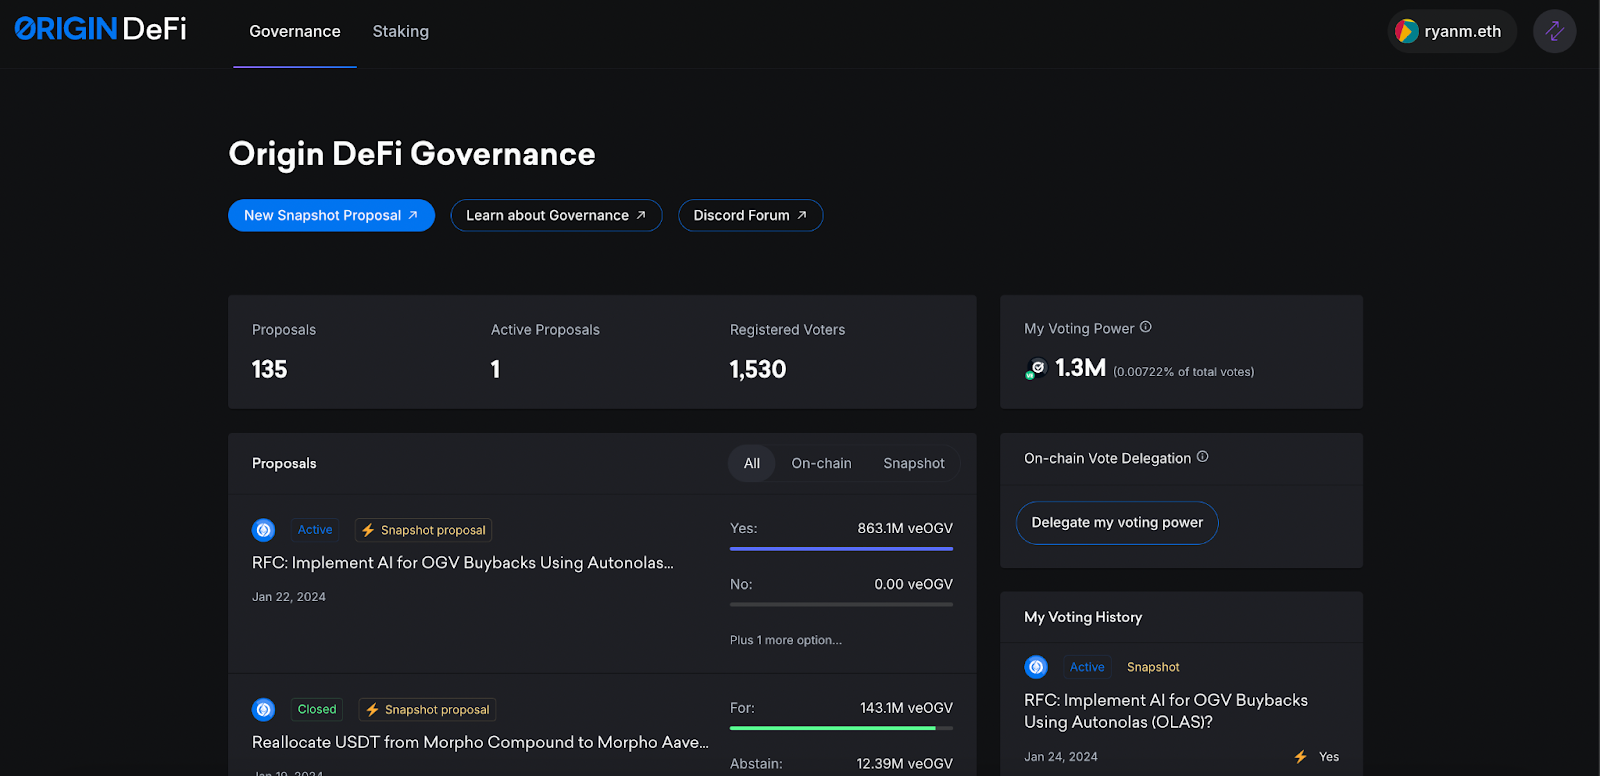Click the 1.3M voting power value
This screenshot has height=776, width=1600.
pos(1080,368)
